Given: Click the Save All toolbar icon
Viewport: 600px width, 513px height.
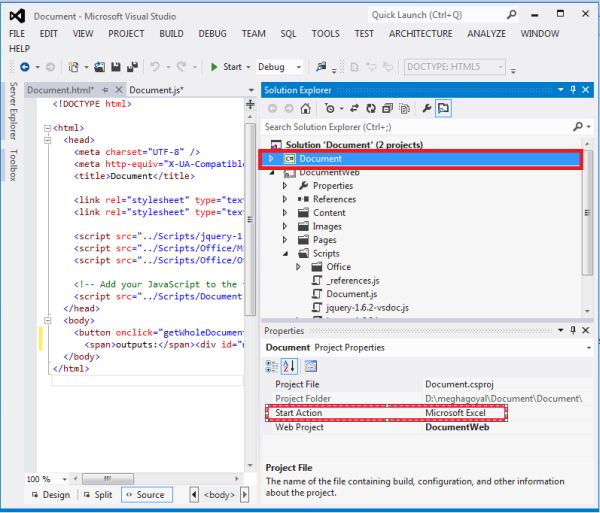Looking at the screenshot, I should coord(131,67).
